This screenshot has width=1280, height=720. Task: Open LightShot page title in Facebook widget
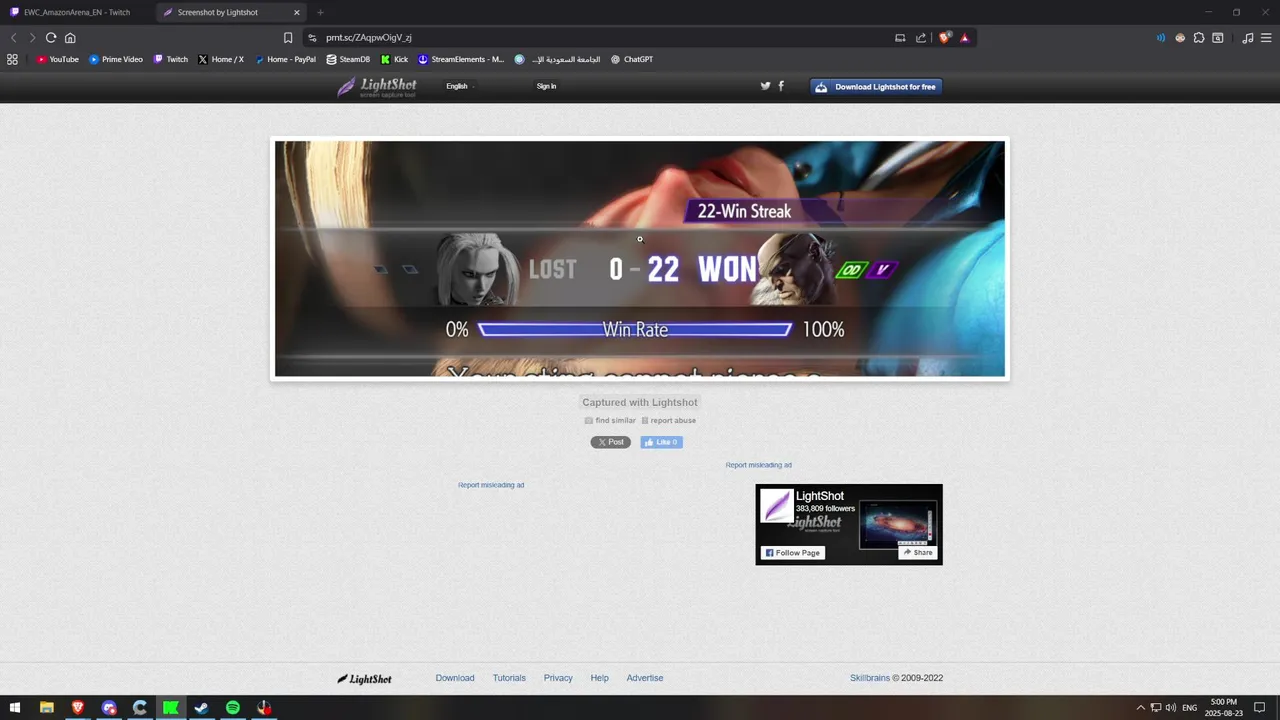[820, 496]
